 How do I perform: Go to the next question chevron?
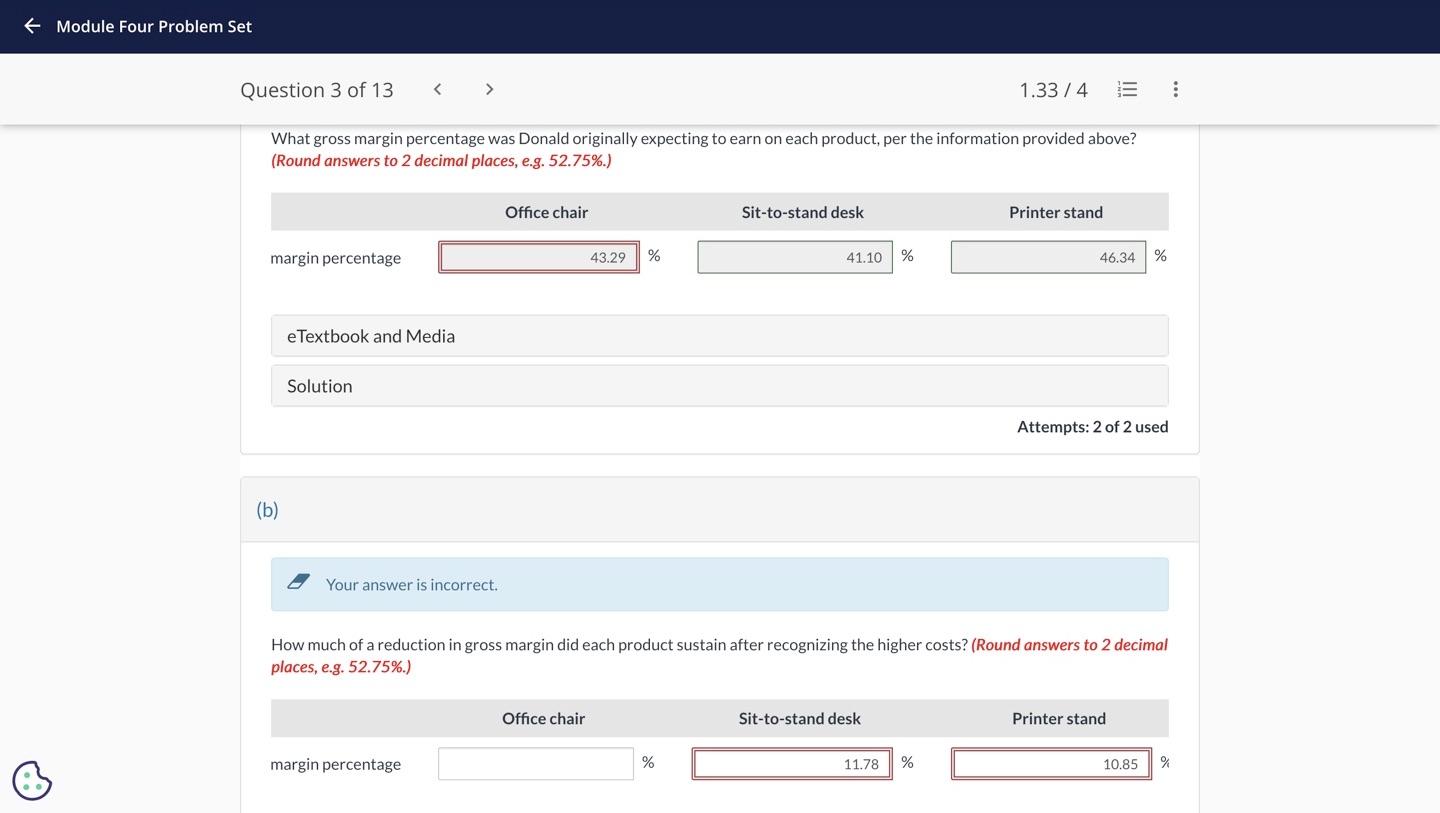point(489,89)
